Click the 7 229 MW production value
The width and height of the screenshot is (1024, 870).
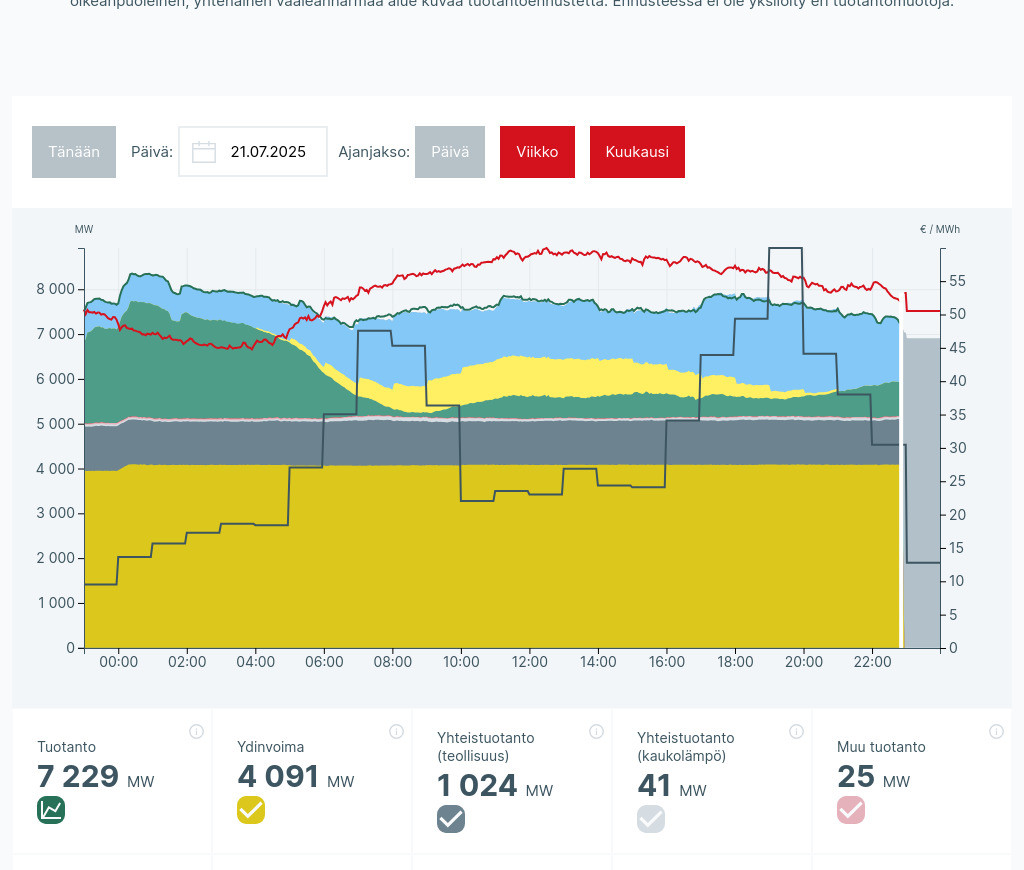(78, 777)
